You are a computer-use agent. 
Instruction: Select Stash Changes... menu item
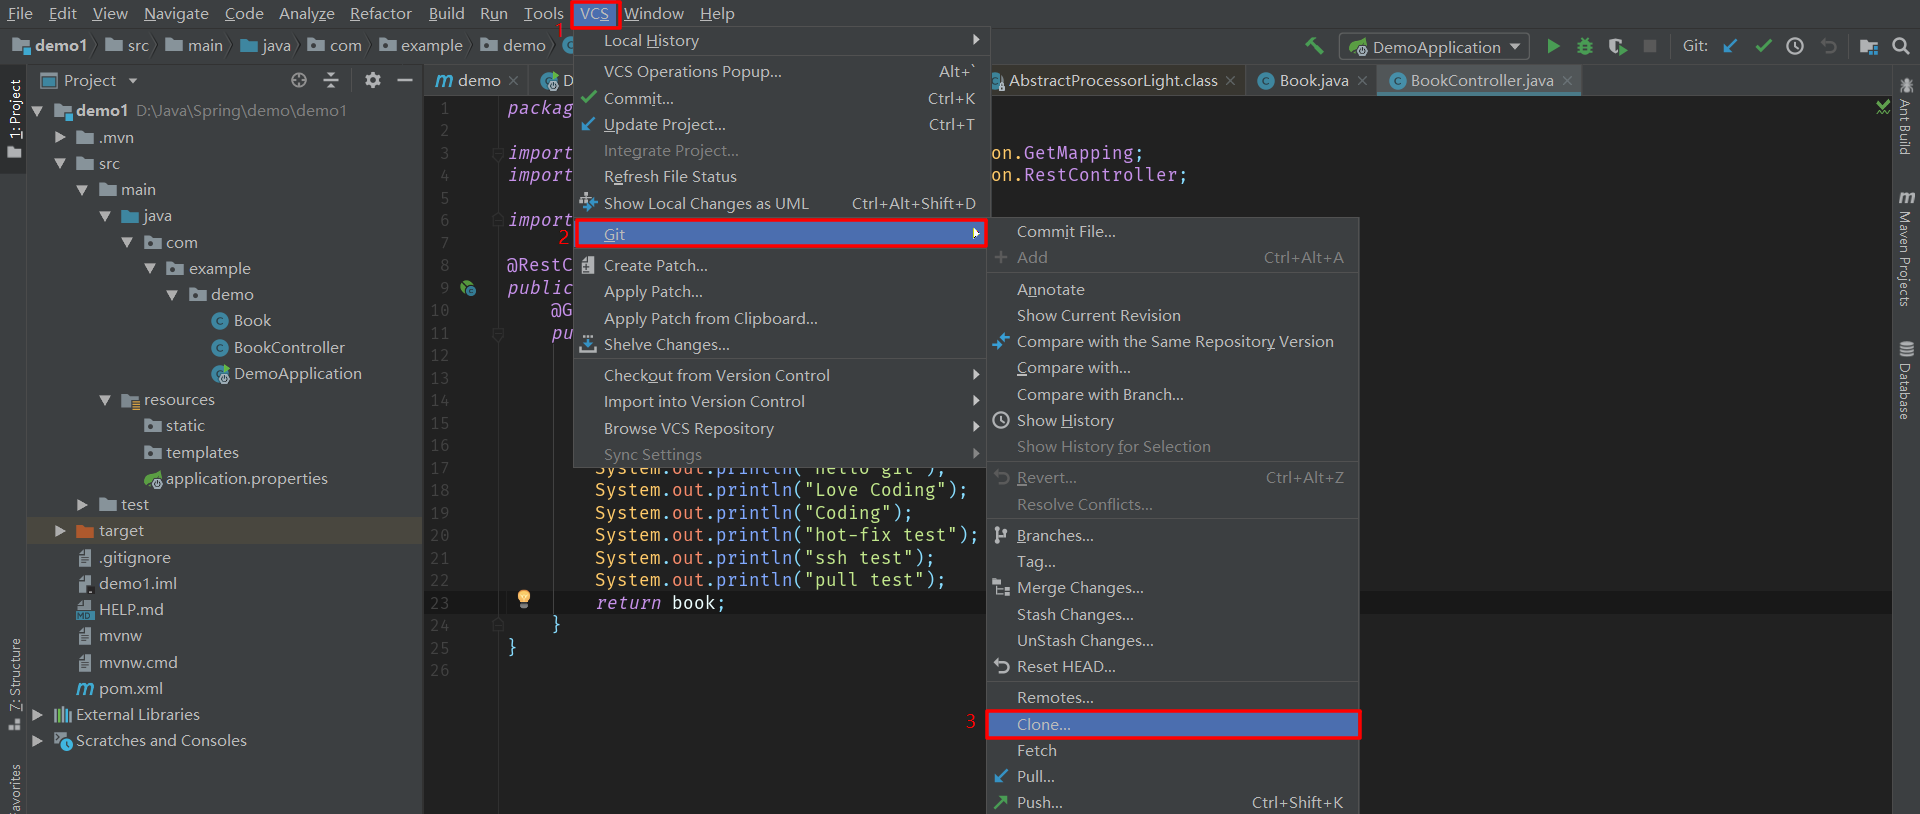pos(1173,614)
